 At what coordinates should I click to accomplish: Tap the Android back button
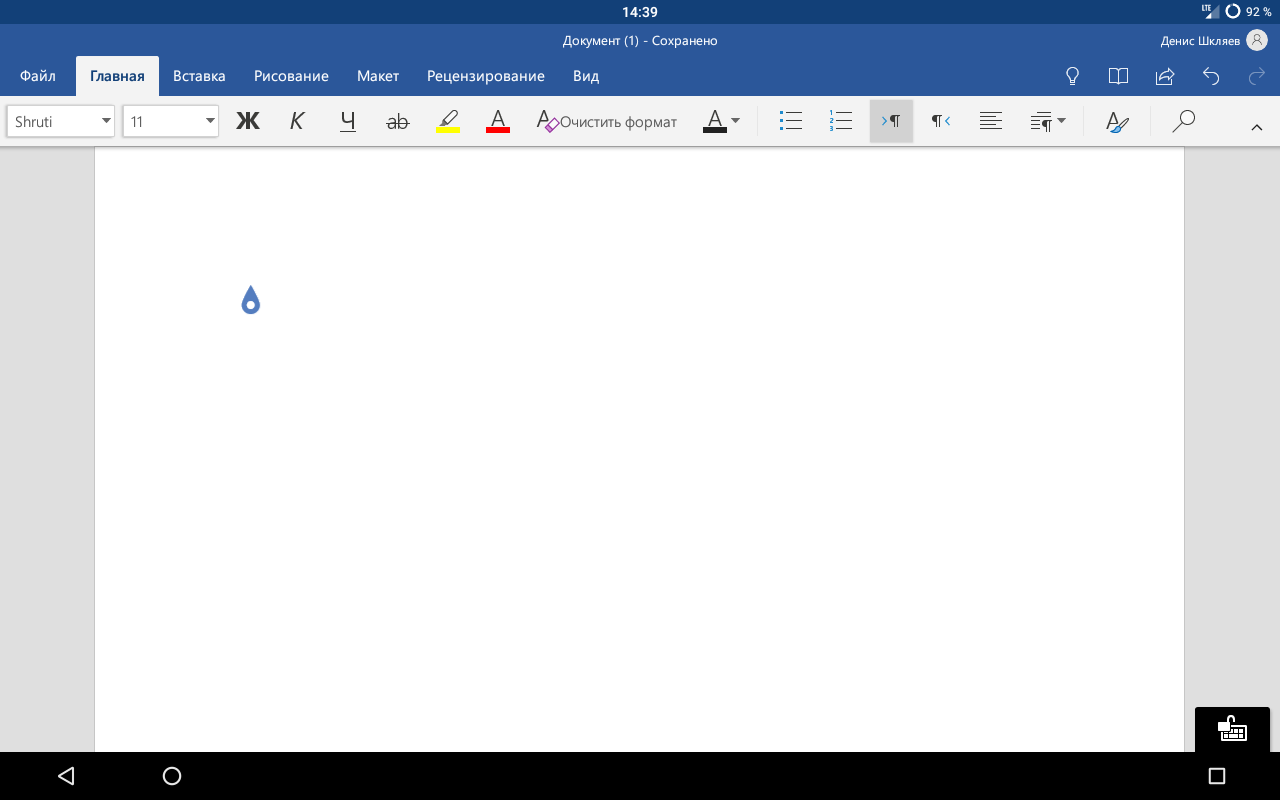point(66,775)
